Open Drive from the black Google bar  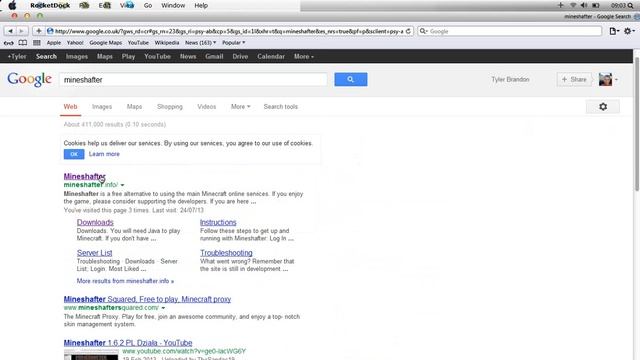(x=240, y=56)
